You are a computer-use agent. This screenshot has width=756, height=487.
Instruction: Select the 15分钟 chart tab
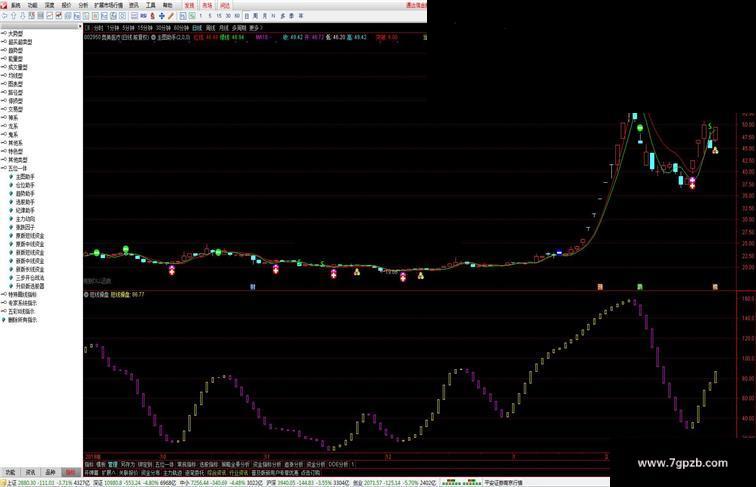point(145,28)
